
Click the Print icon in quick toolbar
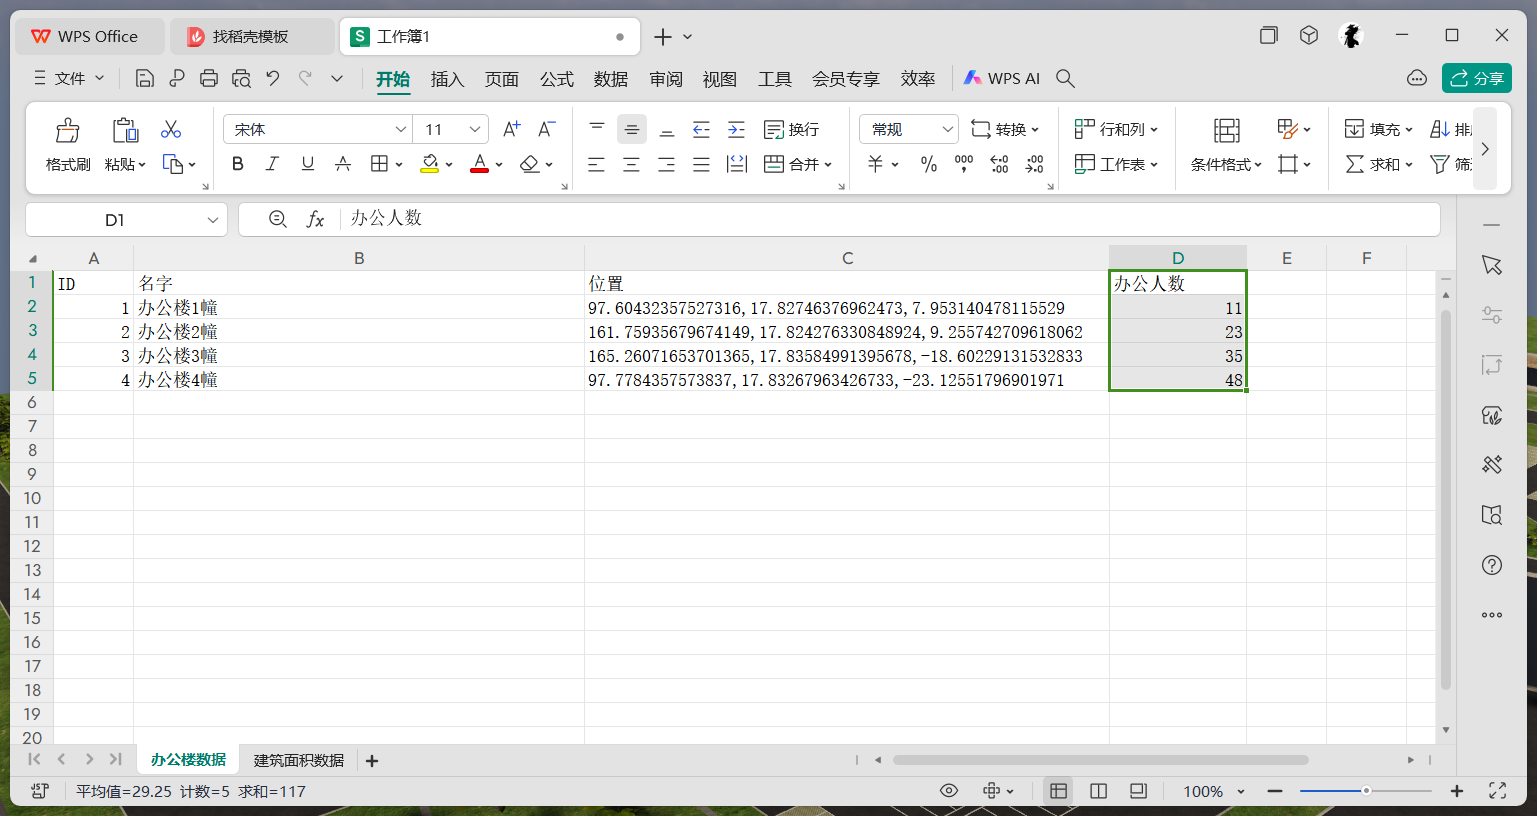(x=209, y=78)
